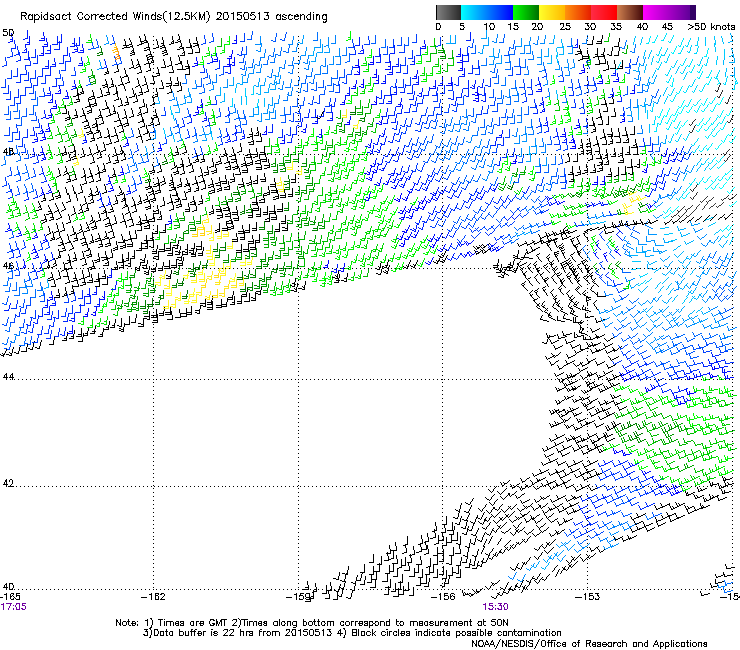Click the longitude label '-156'
The width and height of the screenshot is (740, 650).
[x=443, y=597]
